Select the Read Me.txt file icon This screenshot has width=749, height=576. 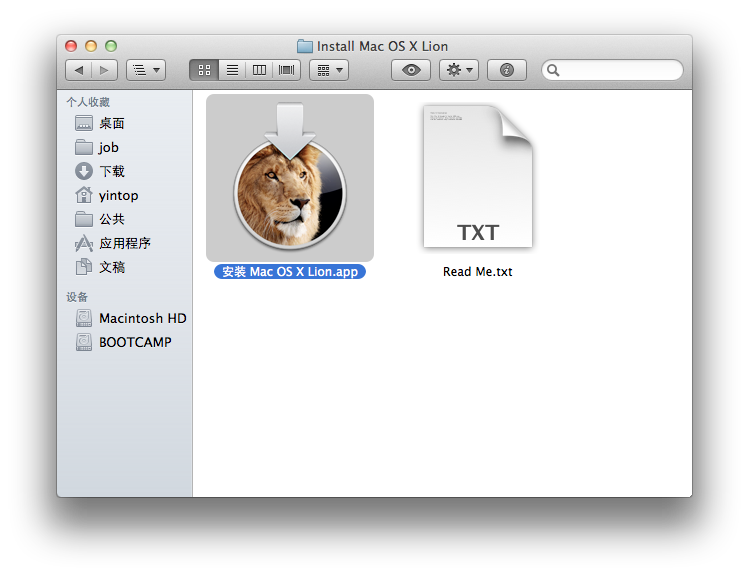tap(477, 180)
